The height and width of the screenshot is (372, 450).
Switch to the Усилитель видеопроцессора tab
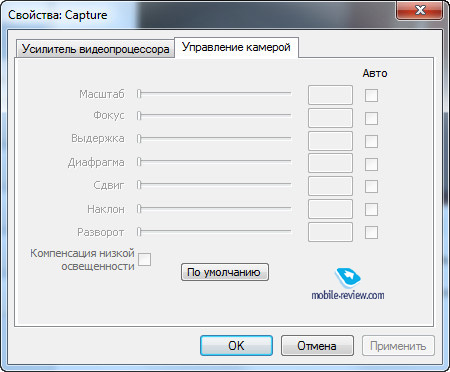96,49
